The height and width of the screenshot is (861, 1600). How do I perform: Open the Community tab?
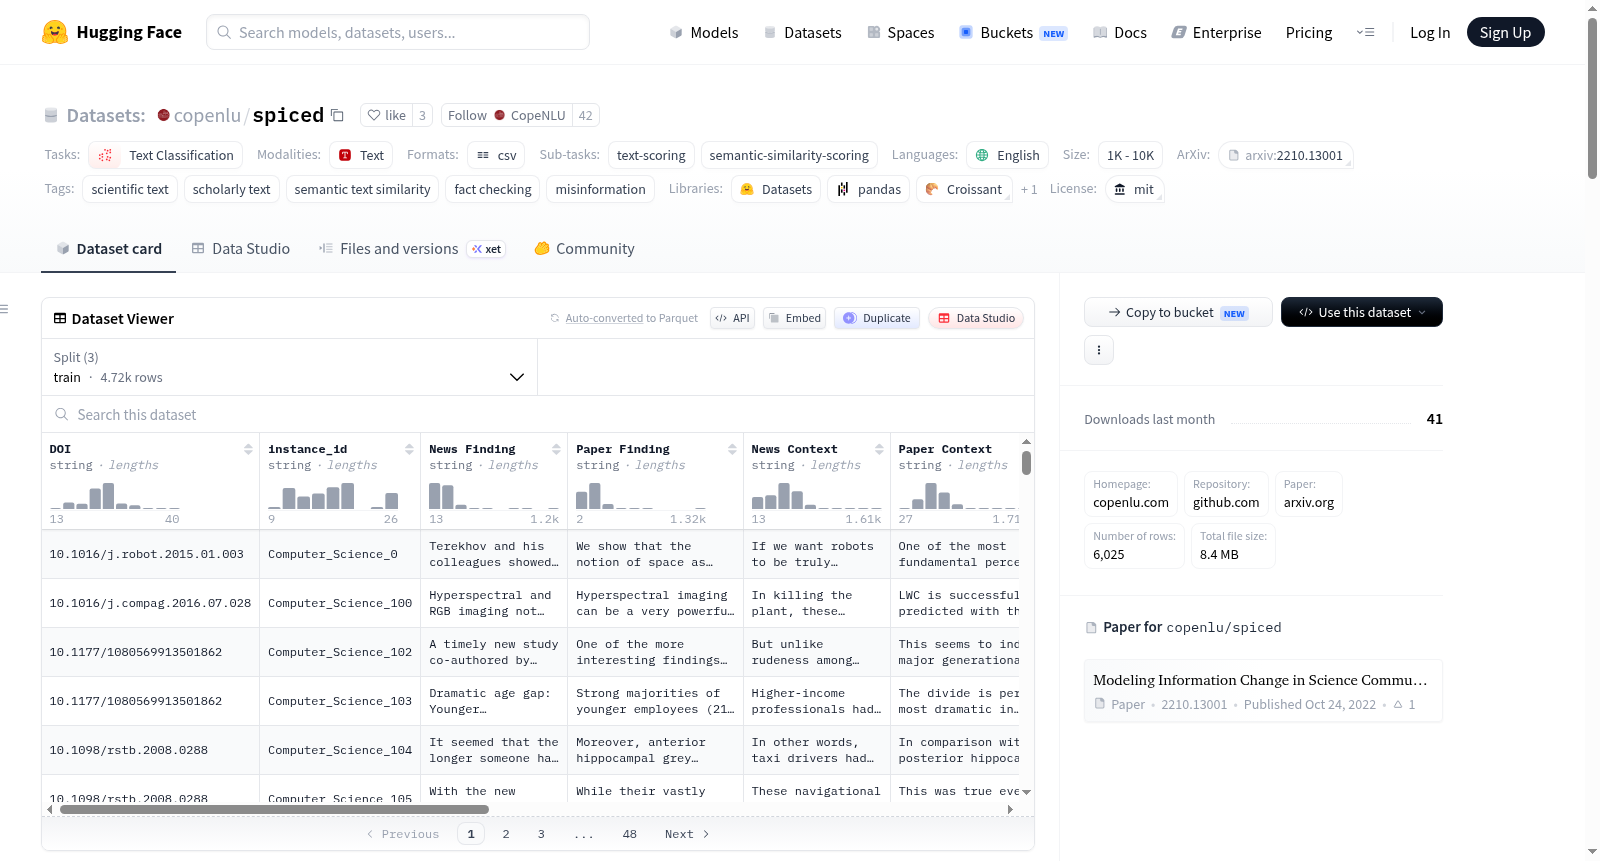click(x=584, y=249)
